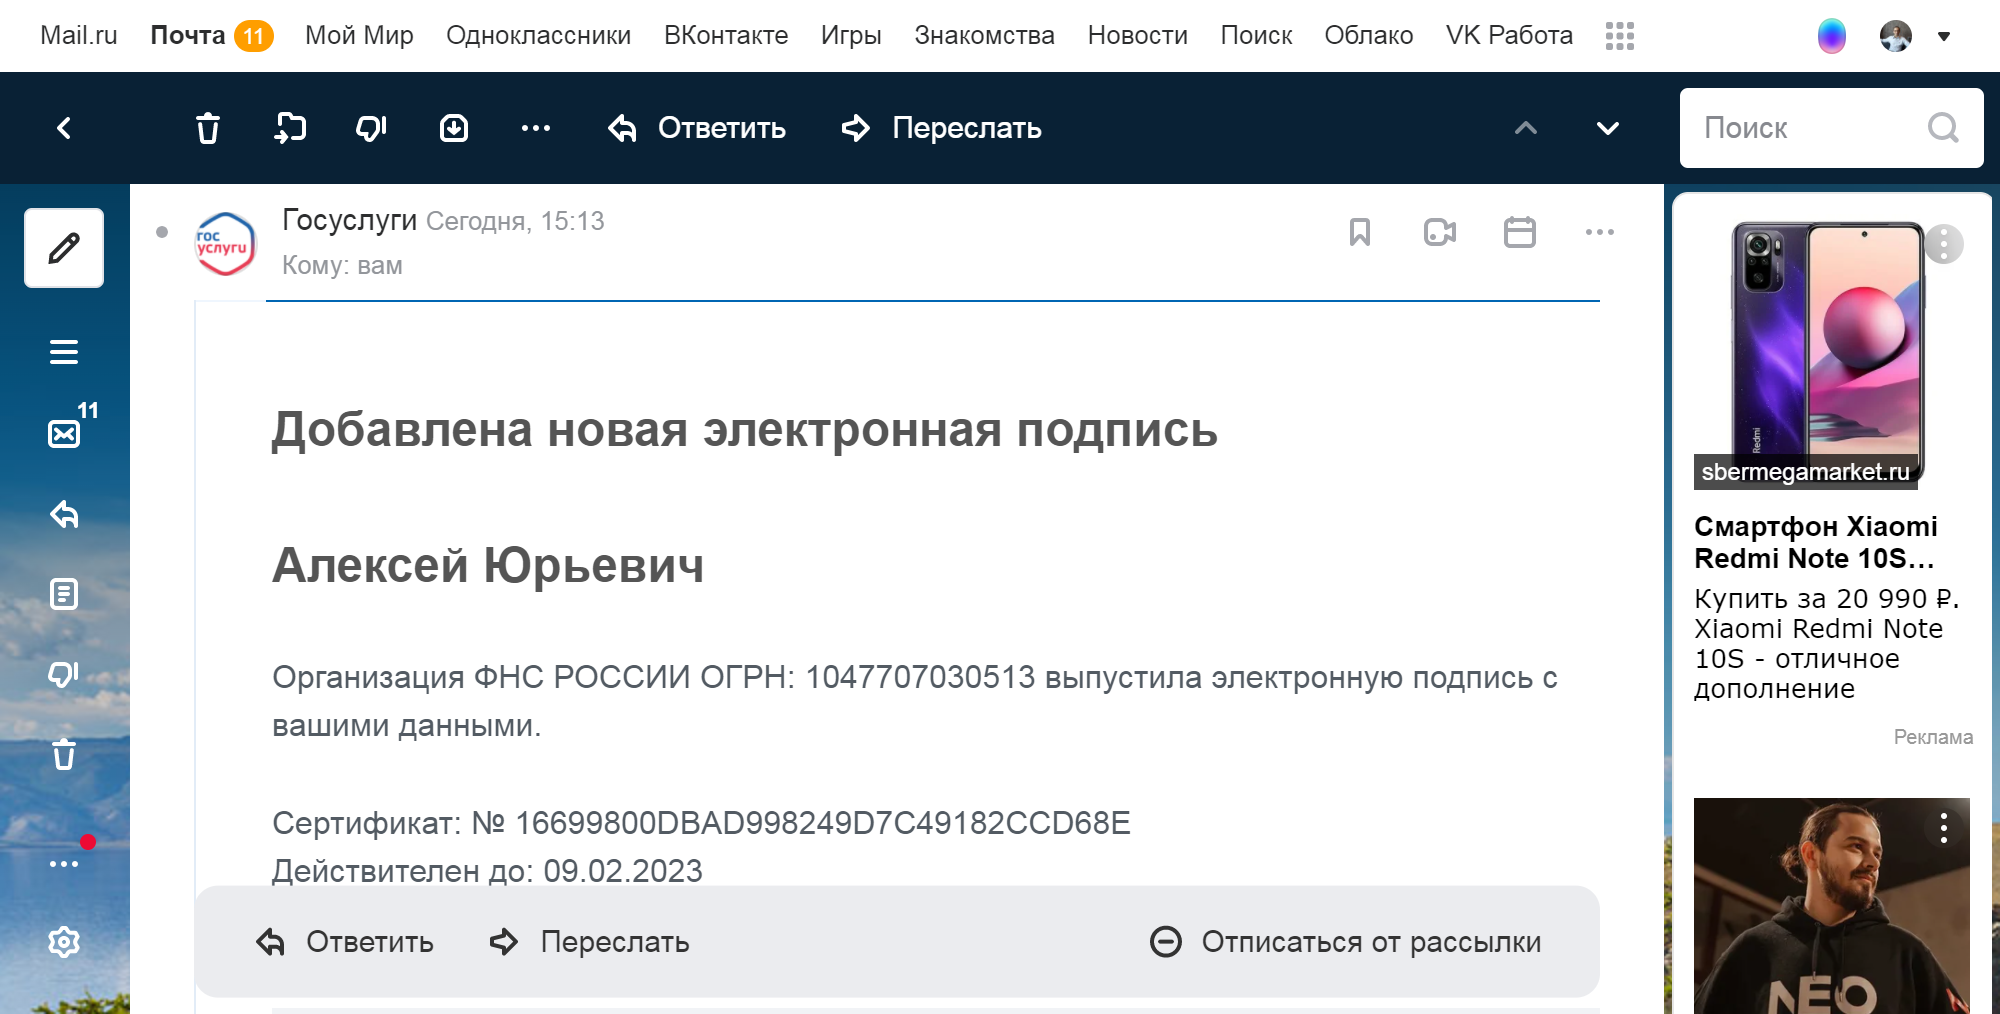Screen dimensions: 2000x1014
Task: Click Кому: вам recipient line
Action: pos(342,265)
